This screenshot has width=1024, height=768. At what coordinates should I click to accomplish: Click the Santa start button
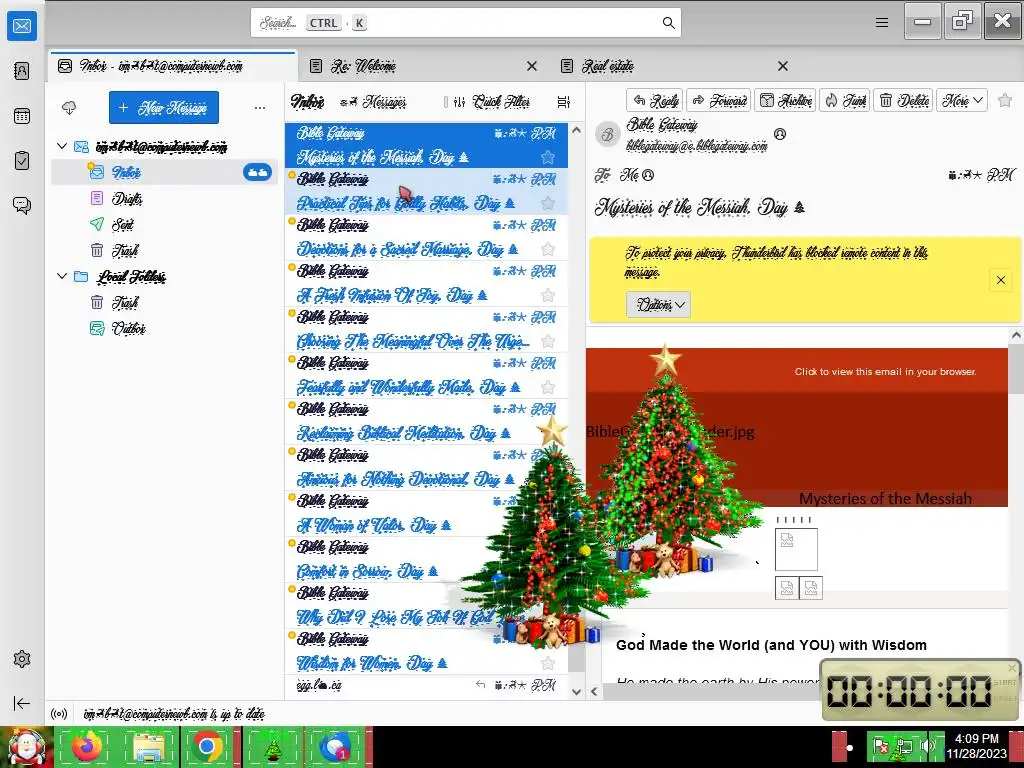(26, 746)
